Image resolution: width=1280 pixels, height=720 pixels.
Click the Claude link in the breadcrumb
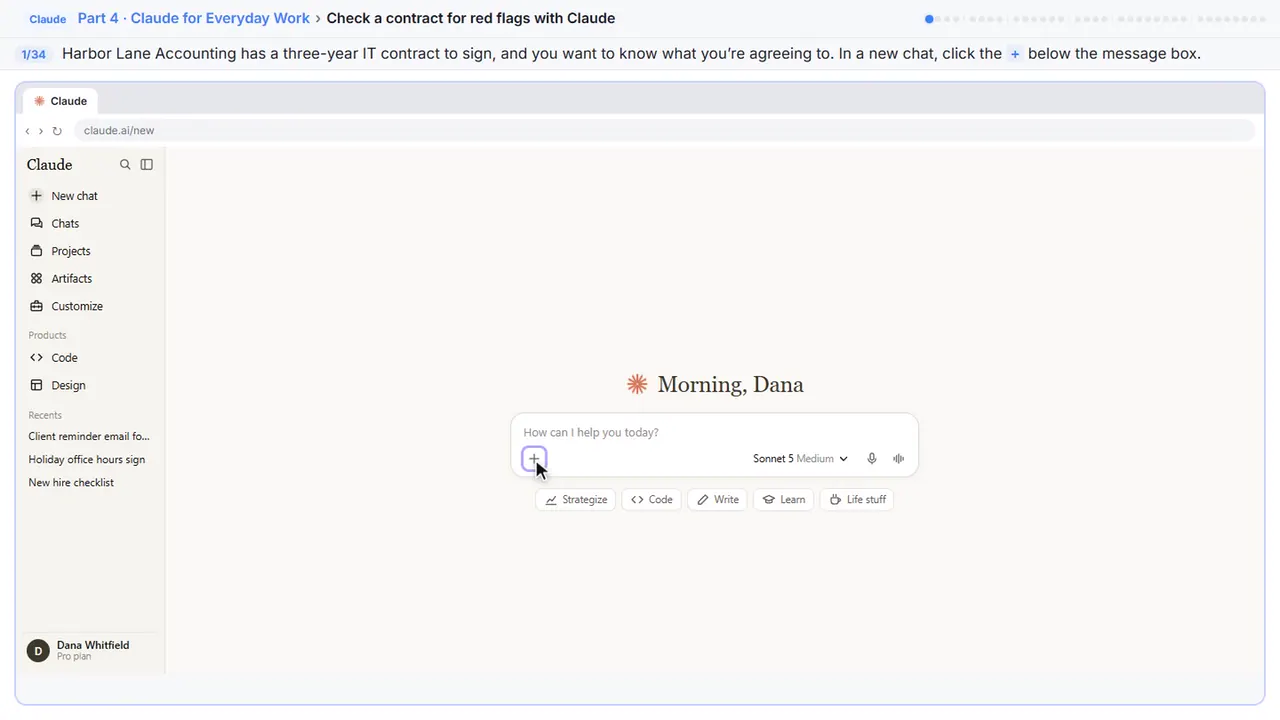tap(48, 19)
